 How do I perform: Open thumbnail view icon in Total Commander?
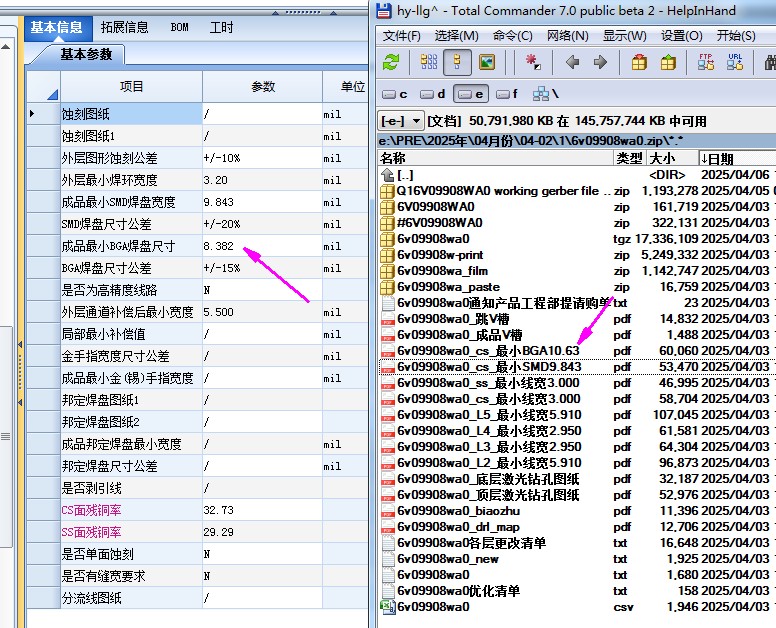[x=487, y=62]
